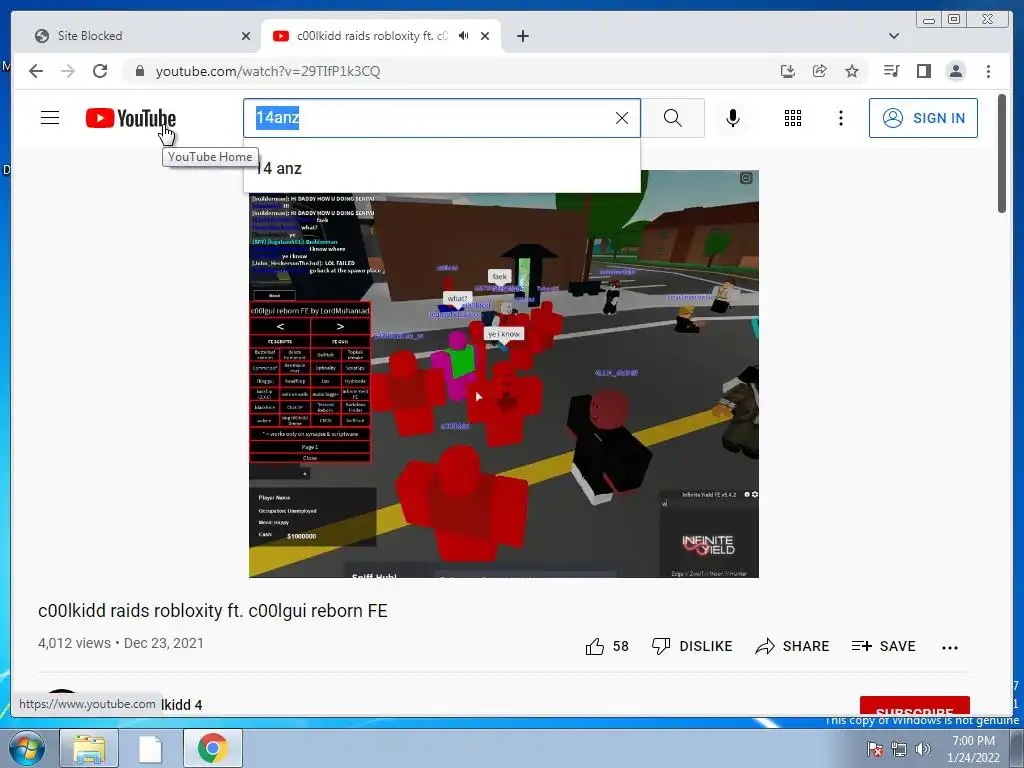Screen dimensions: 1024x768
Task: Choose the '14 anz' search suggestion
Action: pos(441,168)
